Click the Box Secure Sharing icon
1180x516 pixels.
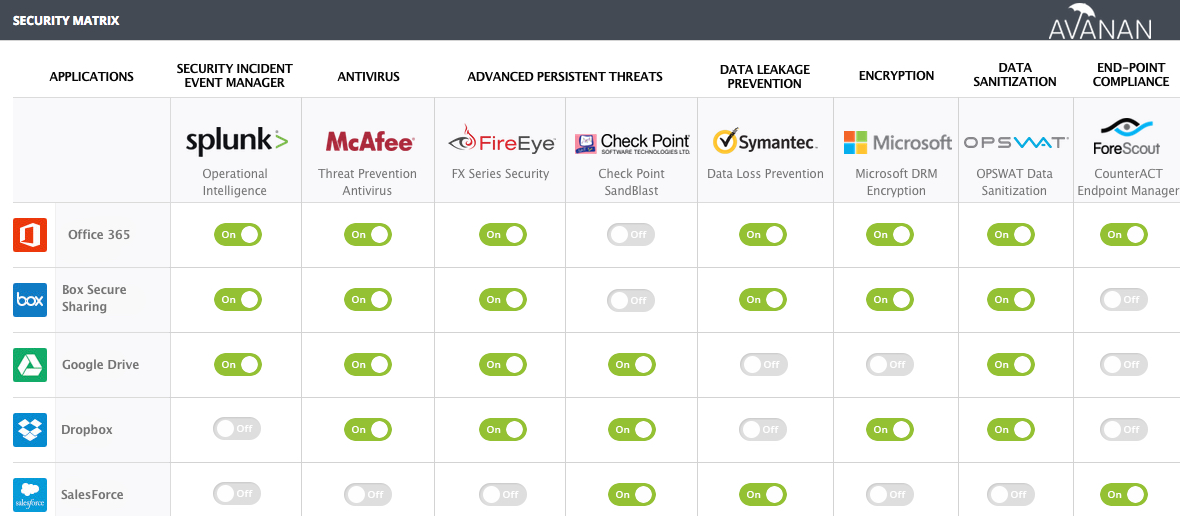coord(30,300)
